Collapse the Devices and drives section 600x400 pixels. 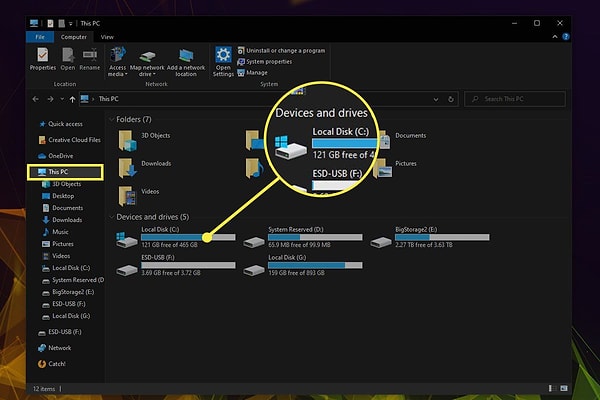pos(112,217)
